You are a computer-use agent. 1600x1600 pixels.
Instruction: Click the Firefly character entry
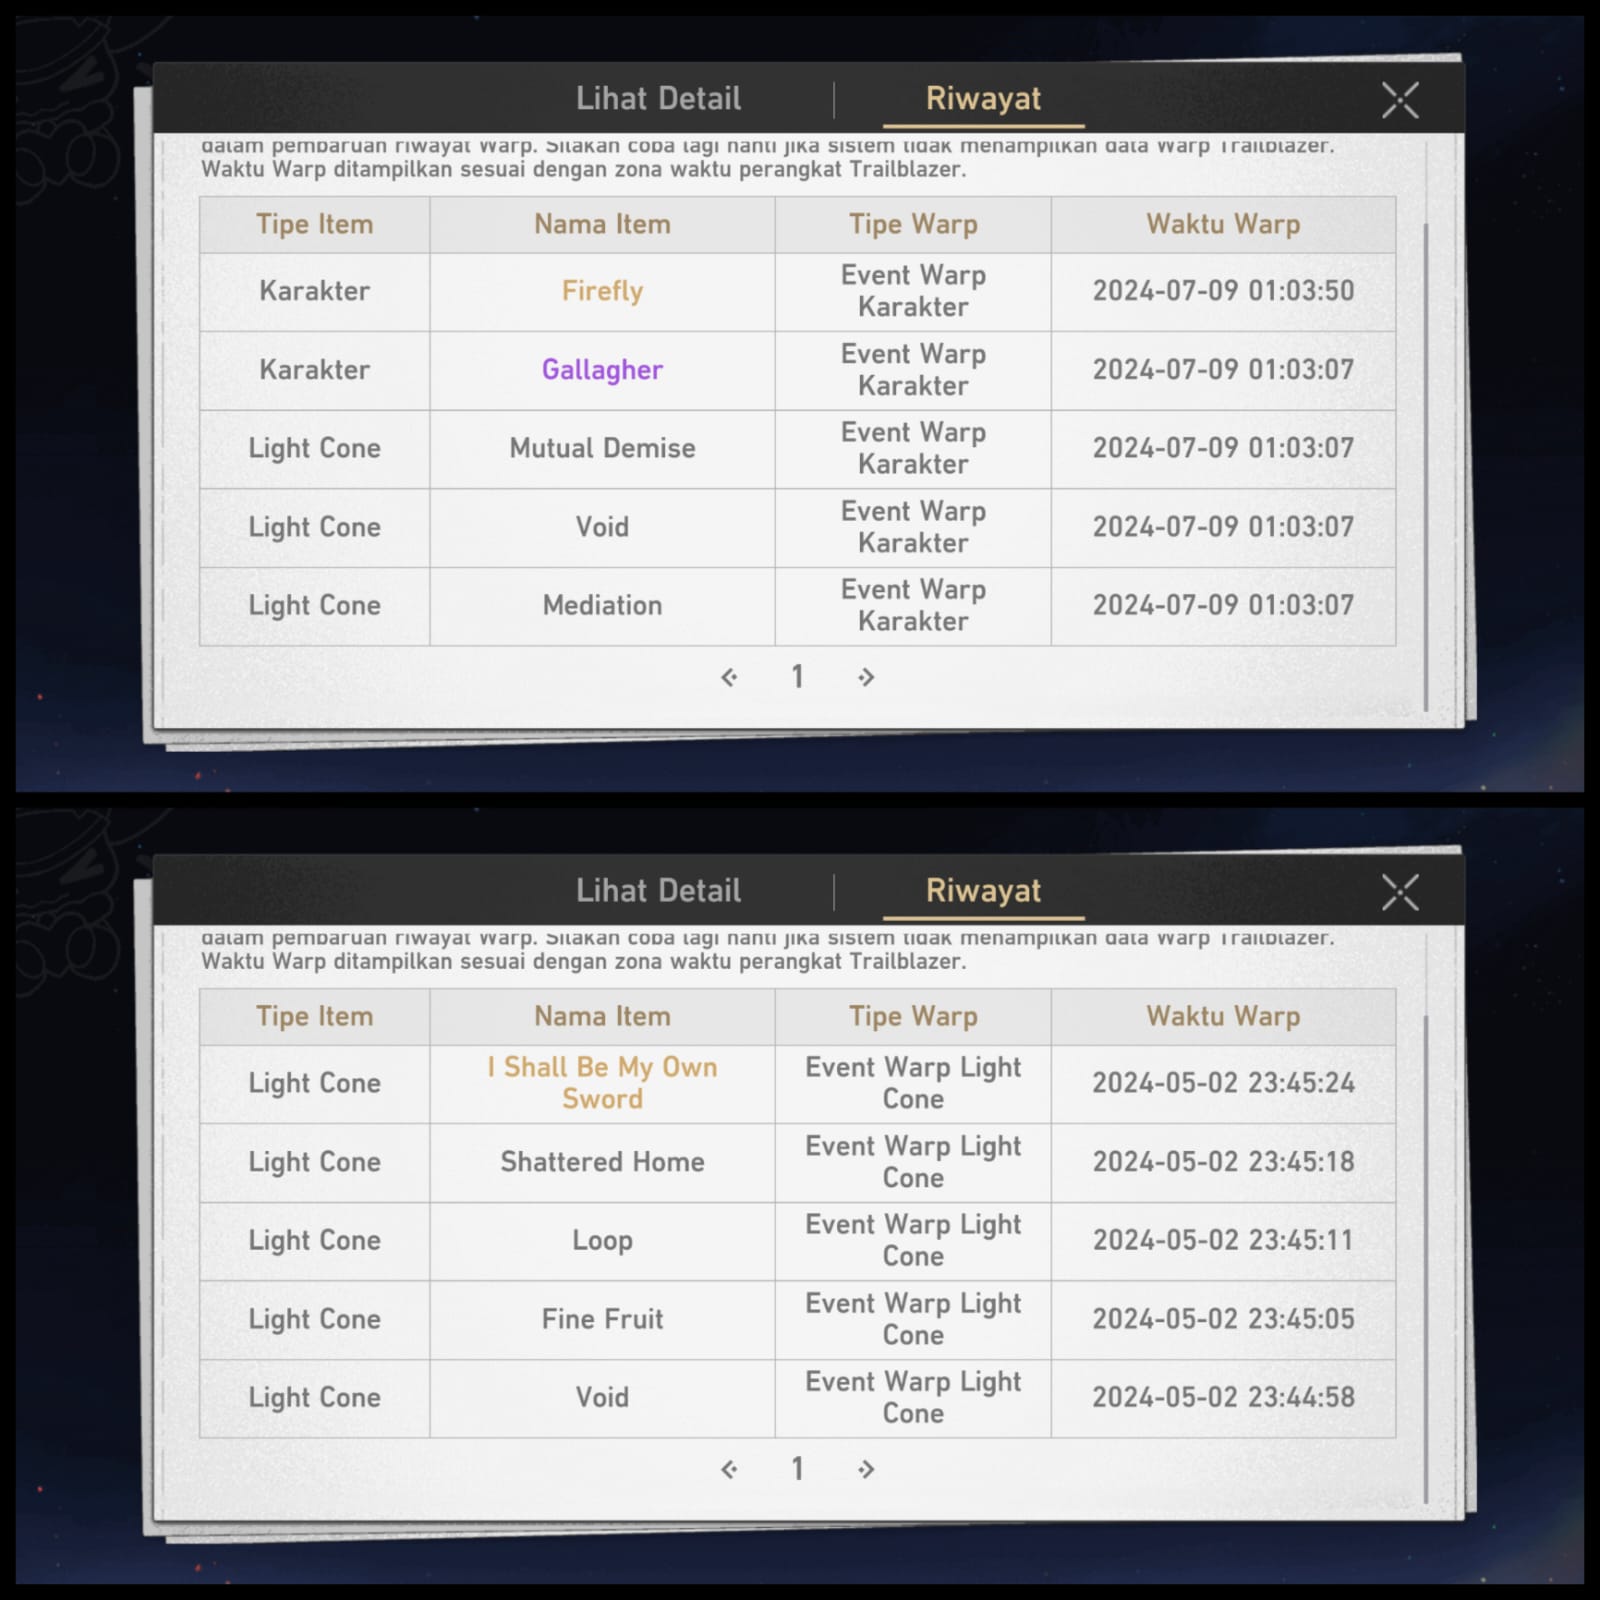point(602,291)
